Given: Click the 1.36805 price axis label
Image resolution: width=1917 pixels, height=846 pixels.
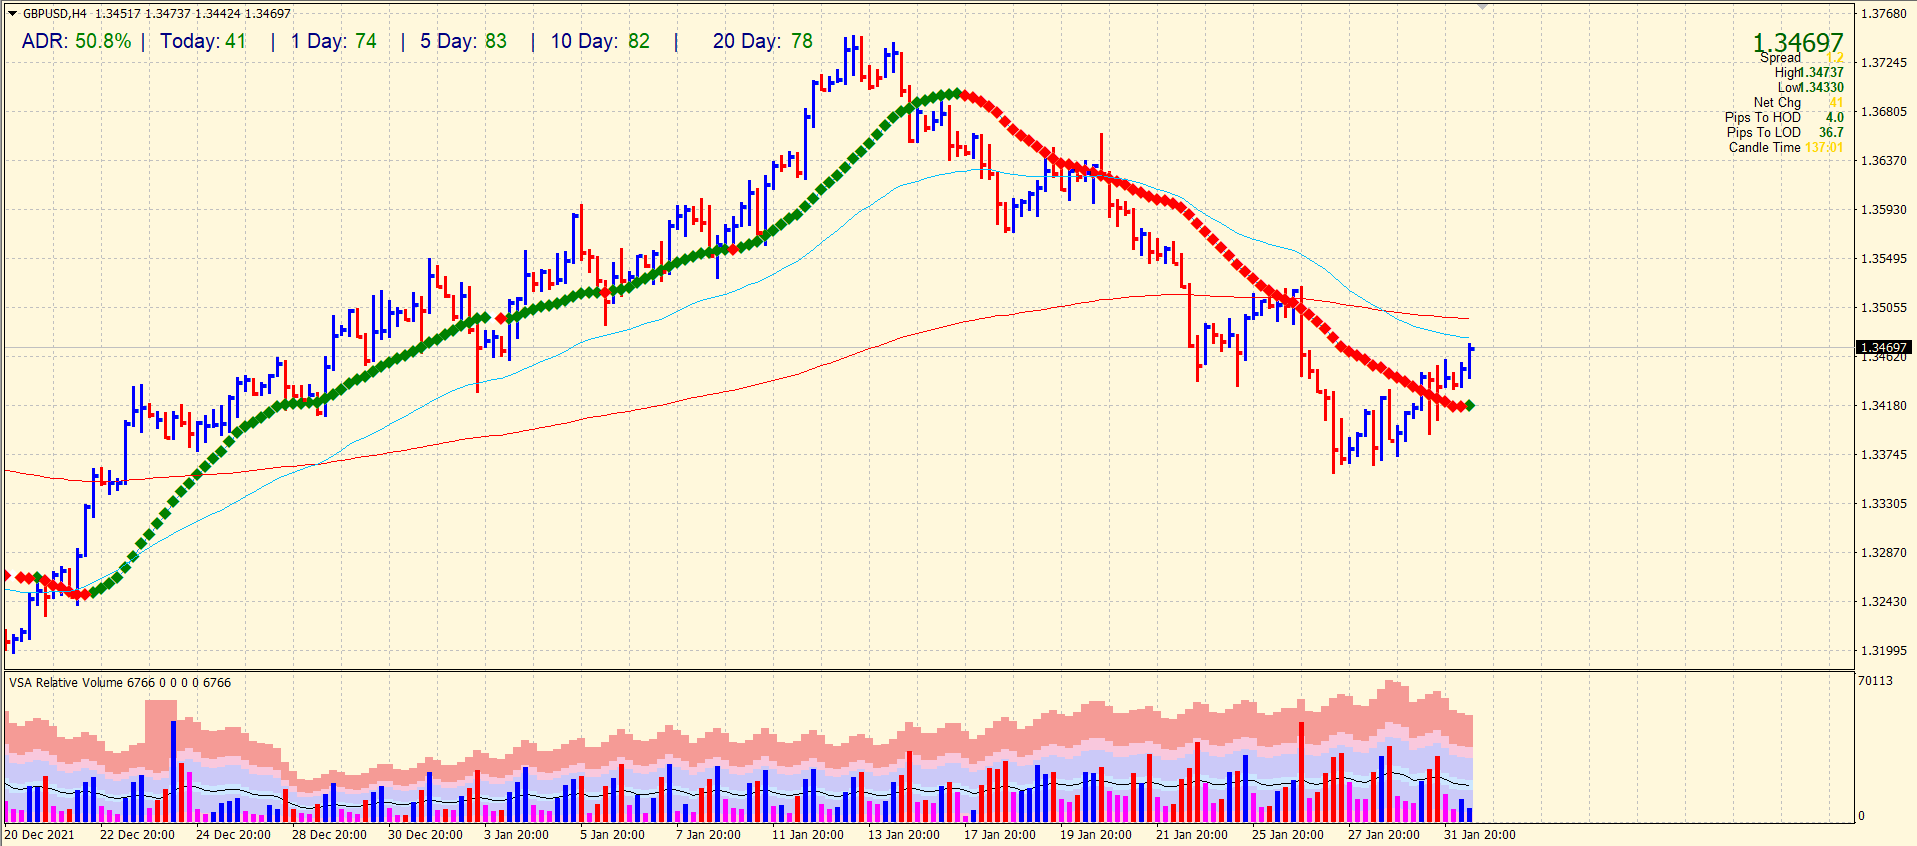Looking at the screenshot, I should coord(1884,111).
